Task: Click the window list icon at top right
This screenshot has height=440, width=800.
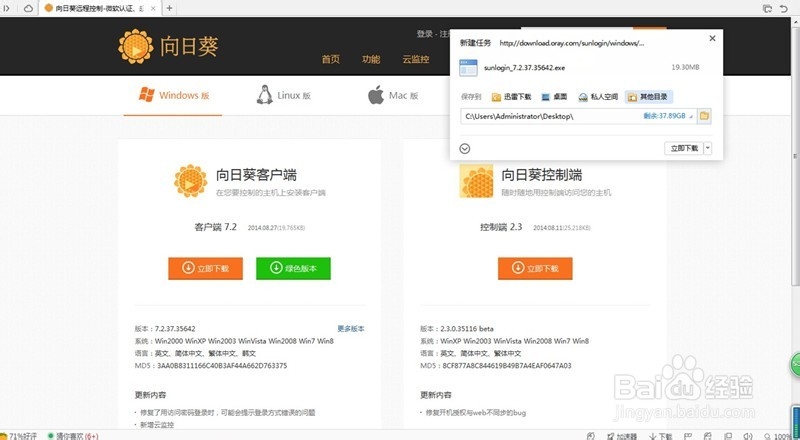Action: [x=767, y=8]
